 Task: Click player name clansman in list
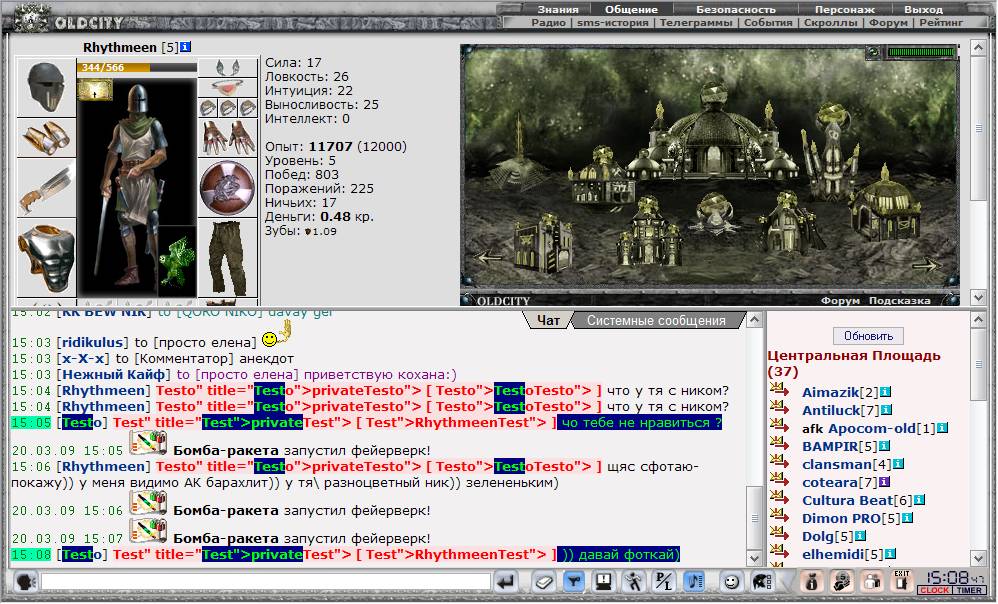tap(836, 464)
